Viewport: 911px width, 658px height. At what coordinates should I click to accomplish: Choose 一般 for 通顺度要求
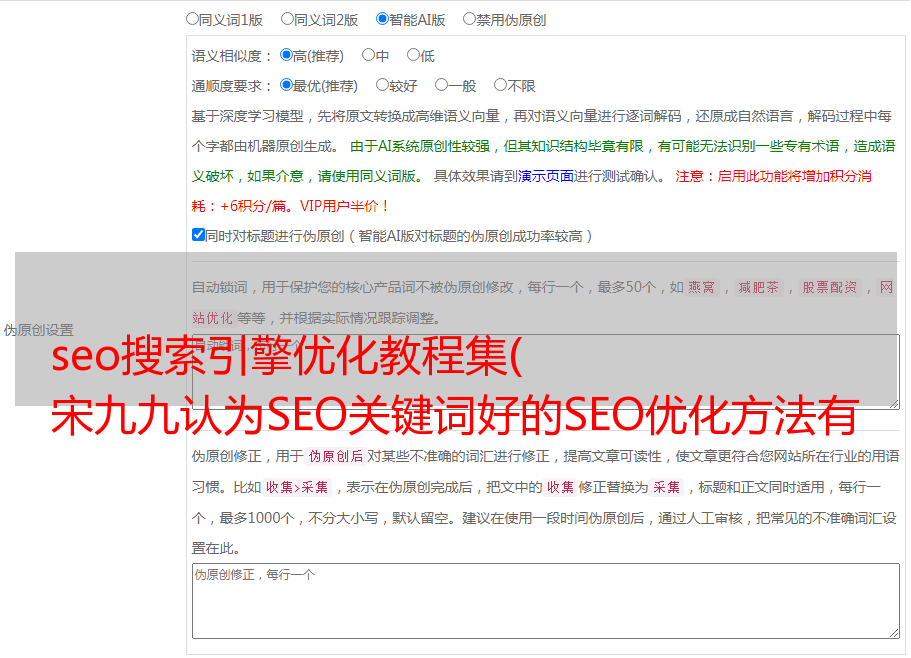pyautogui.click(x=442, y=86)
